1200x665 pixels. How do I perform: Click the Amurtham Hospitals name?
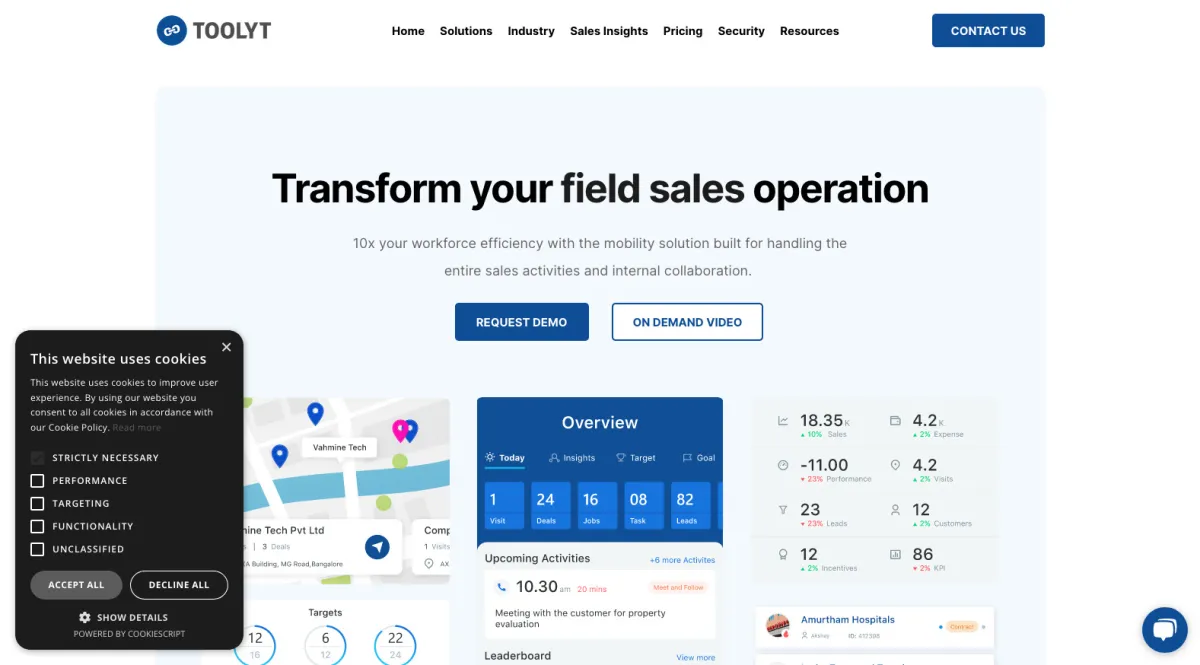click(x=848, y=619)
